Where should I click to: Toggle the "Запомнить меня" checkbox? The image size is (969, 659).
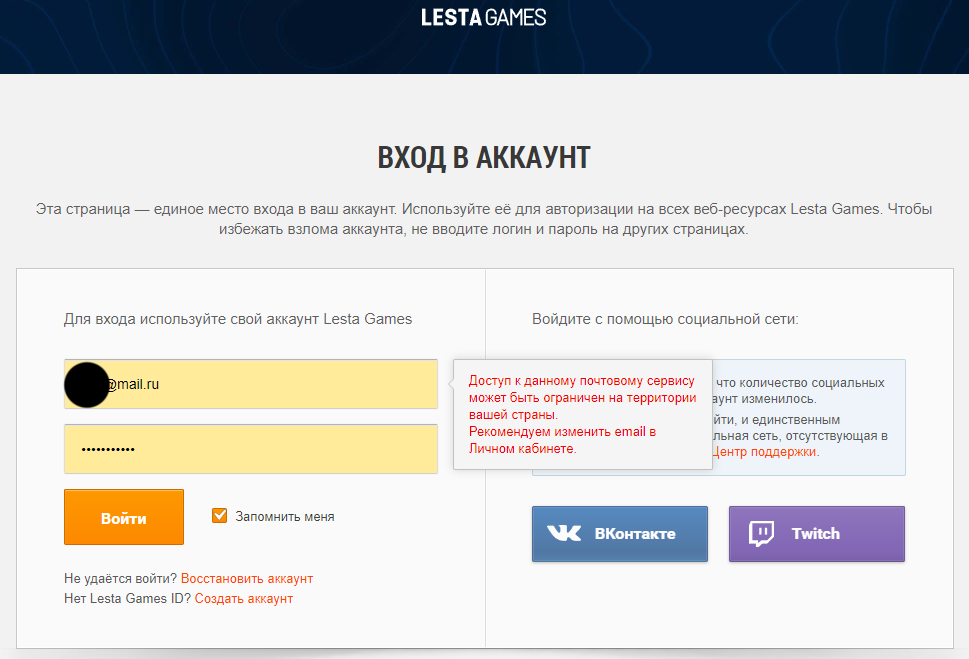220,516
